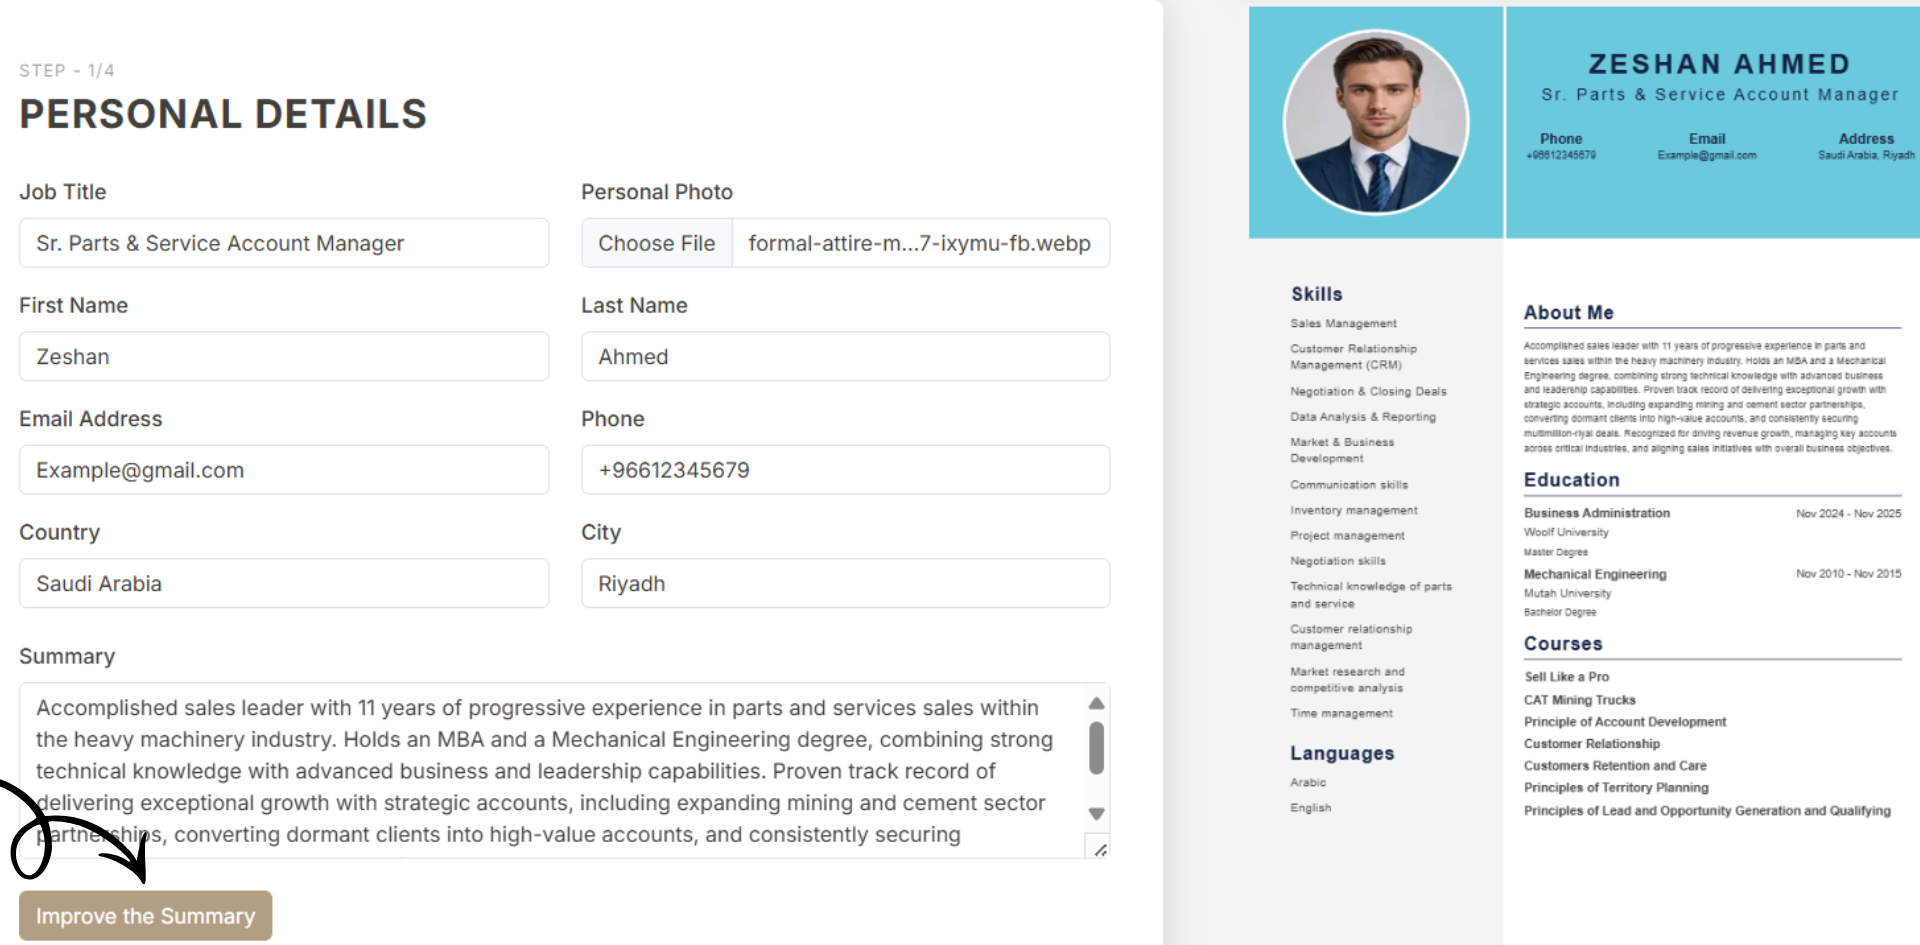Click the Skills heading in the preview
The width and height of the screenshot is (1920, 945).
1316,294
